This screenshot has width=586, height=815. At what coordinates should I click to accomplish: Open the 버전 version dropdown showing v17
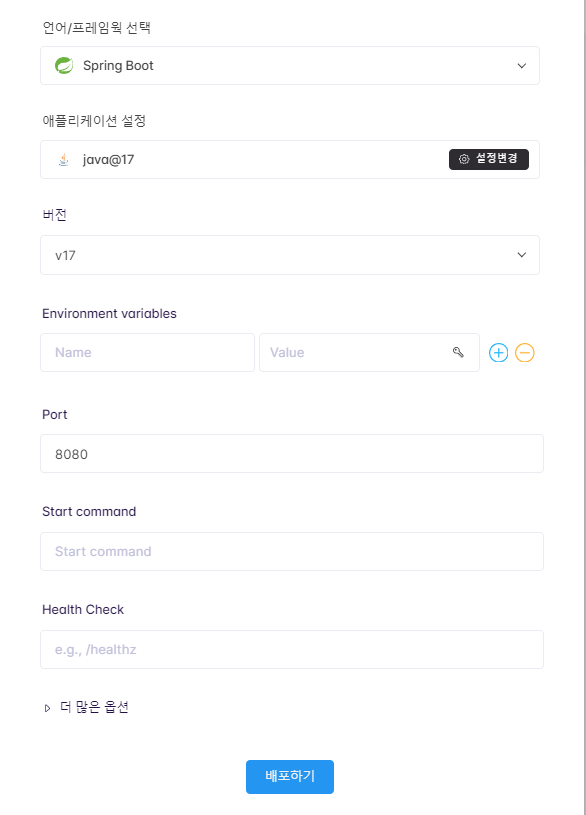coord(290,255)
